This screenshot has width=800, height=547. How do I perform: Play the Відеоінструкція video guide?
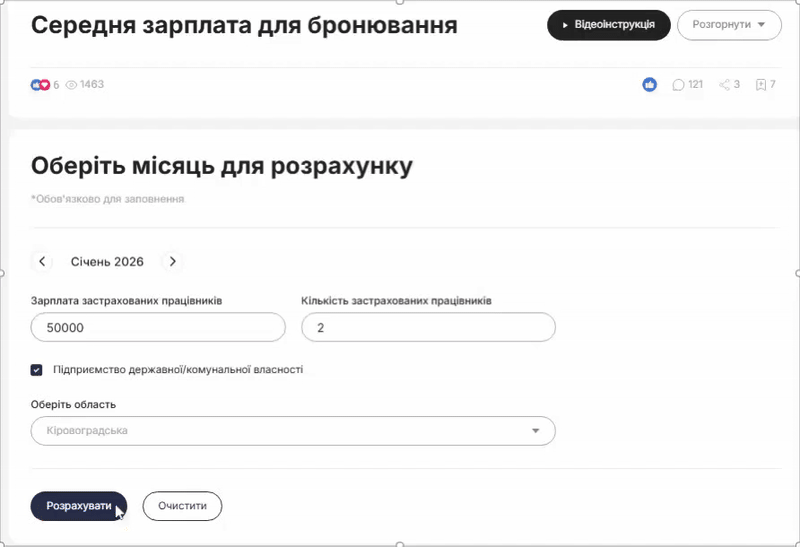(x=608, y=25)
